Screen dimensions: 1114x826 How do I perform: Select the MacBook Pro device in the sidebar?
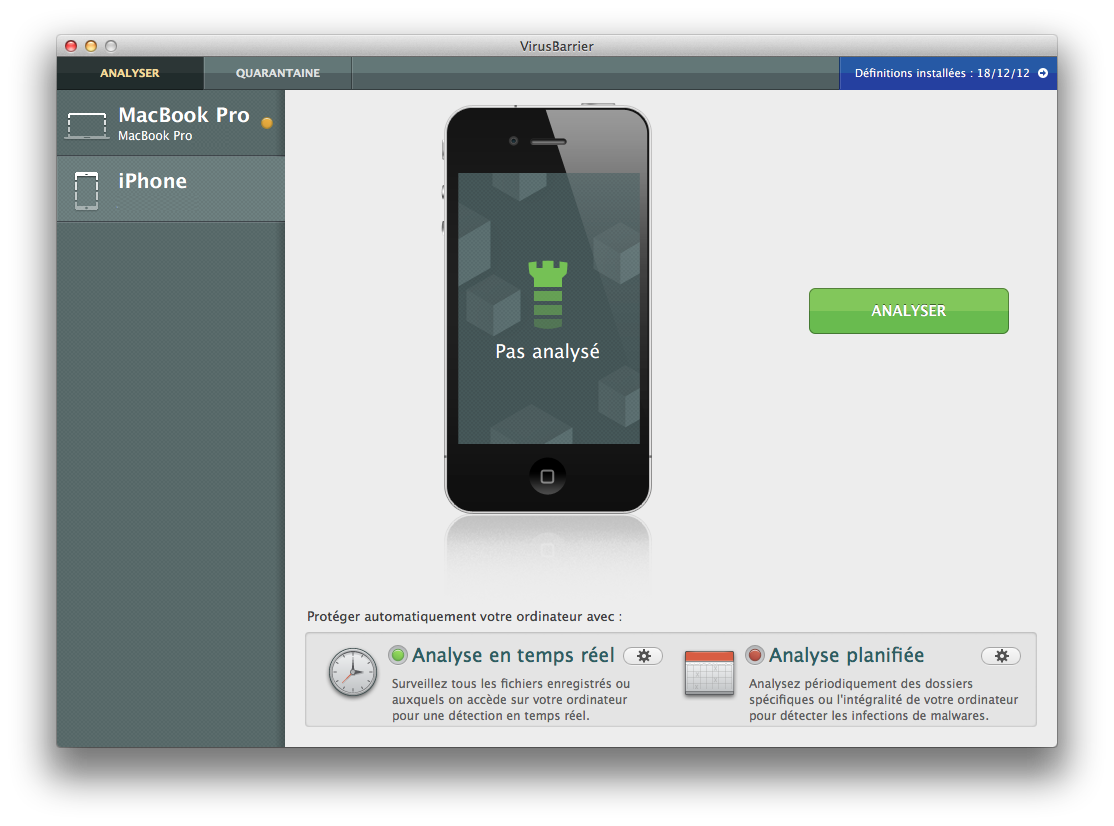(171, 123)
